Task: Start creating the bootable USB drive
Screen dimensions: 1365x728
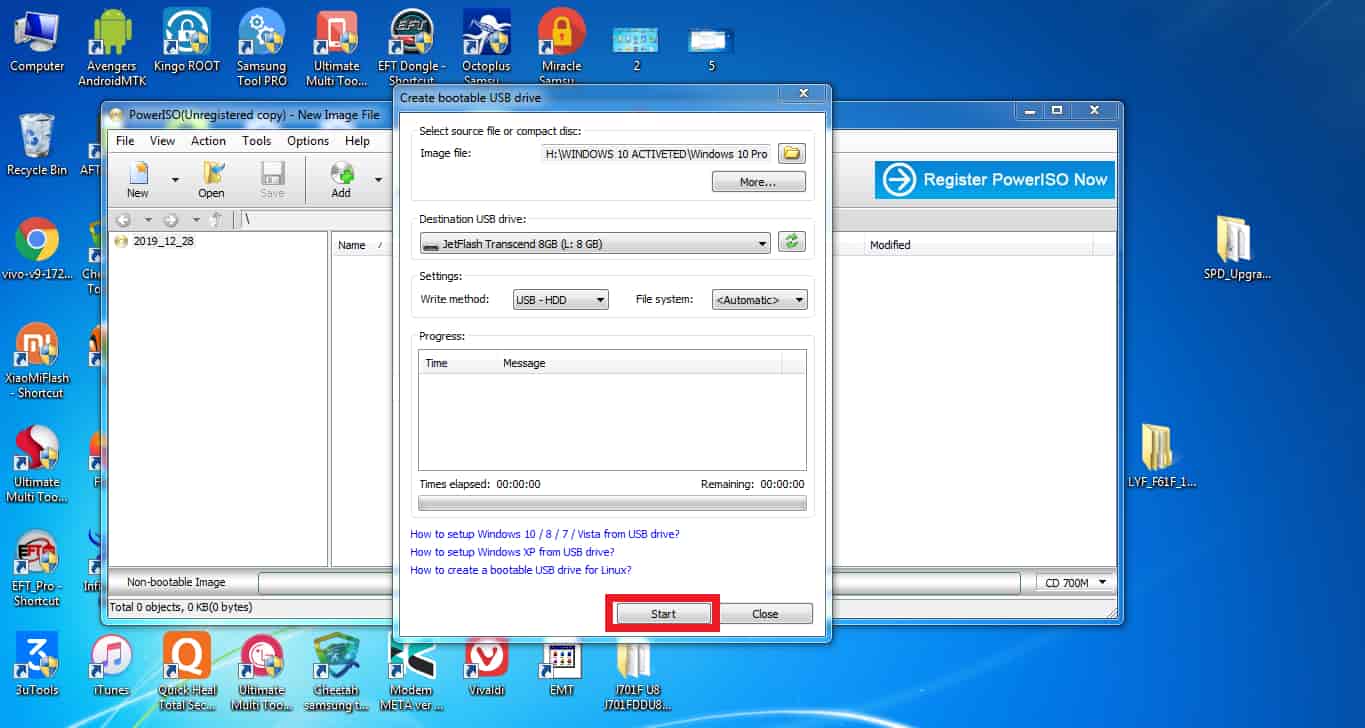Action: pos(661,613)
